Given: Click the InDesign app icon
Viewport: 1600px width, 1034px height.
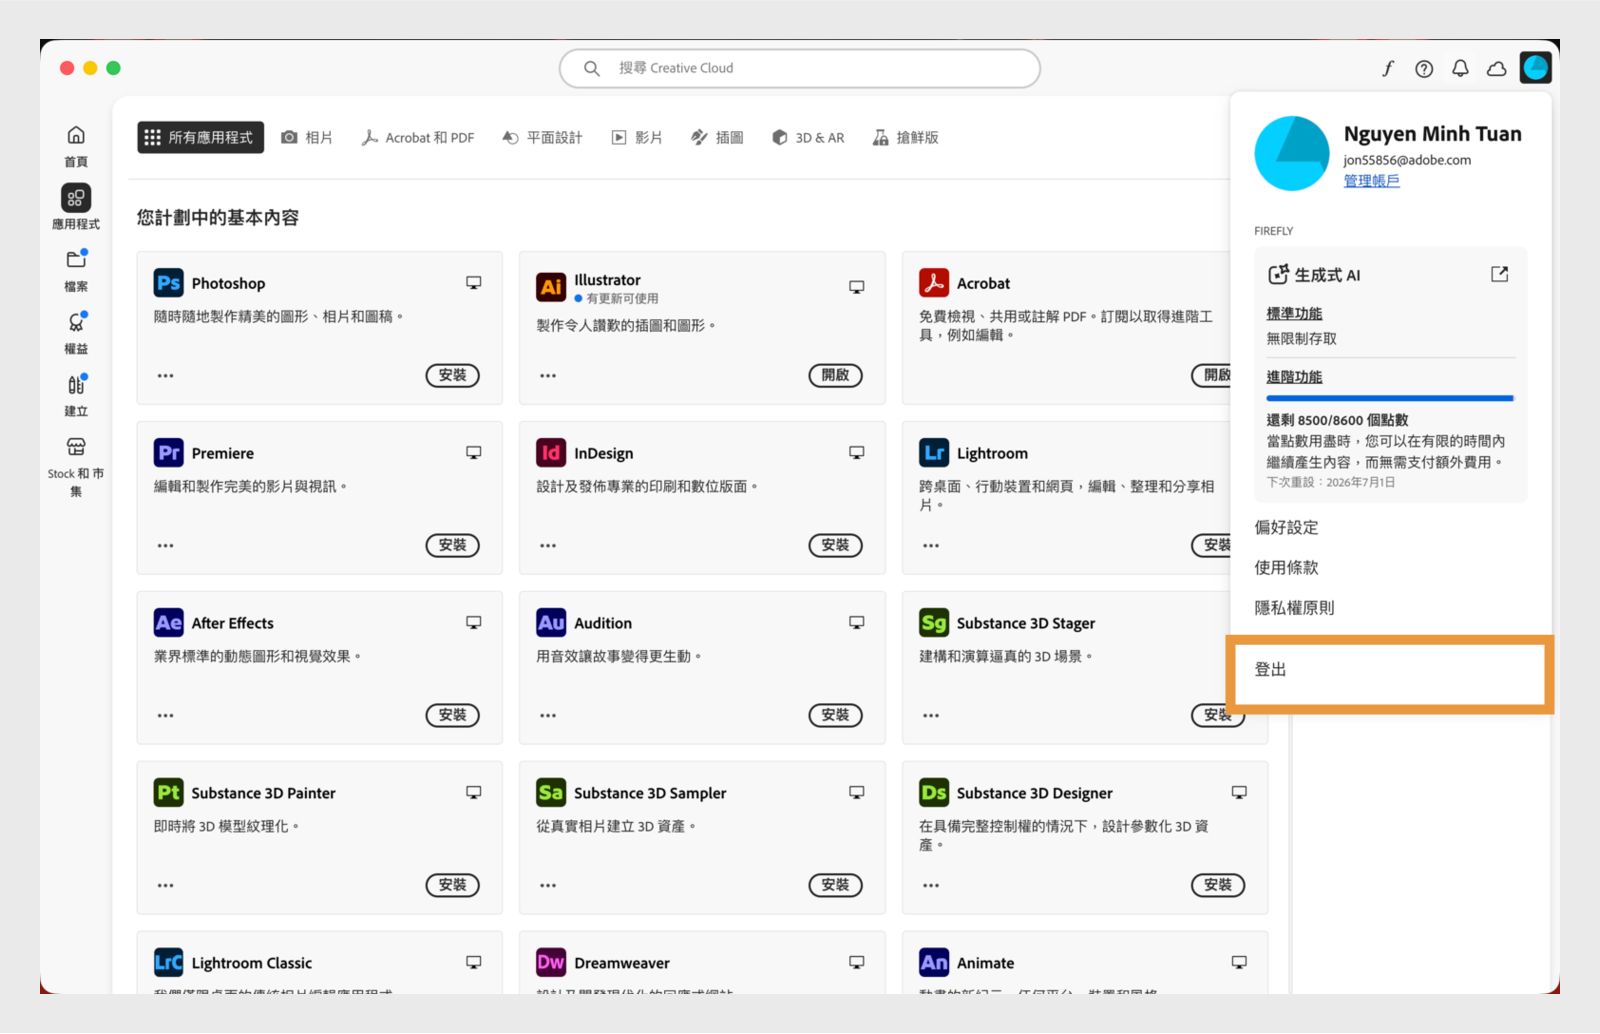Looking at the screenshot, I should 551,453.
